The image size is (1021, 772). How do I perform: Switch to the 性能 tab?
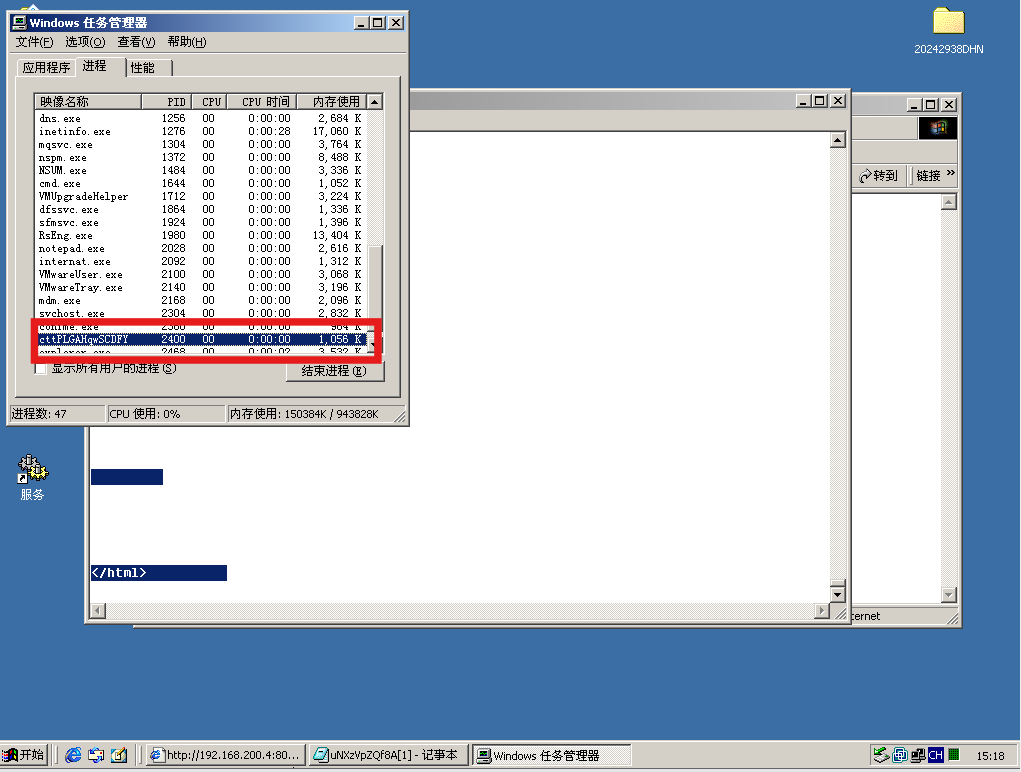pyautogui.click(x=149, y=68)
